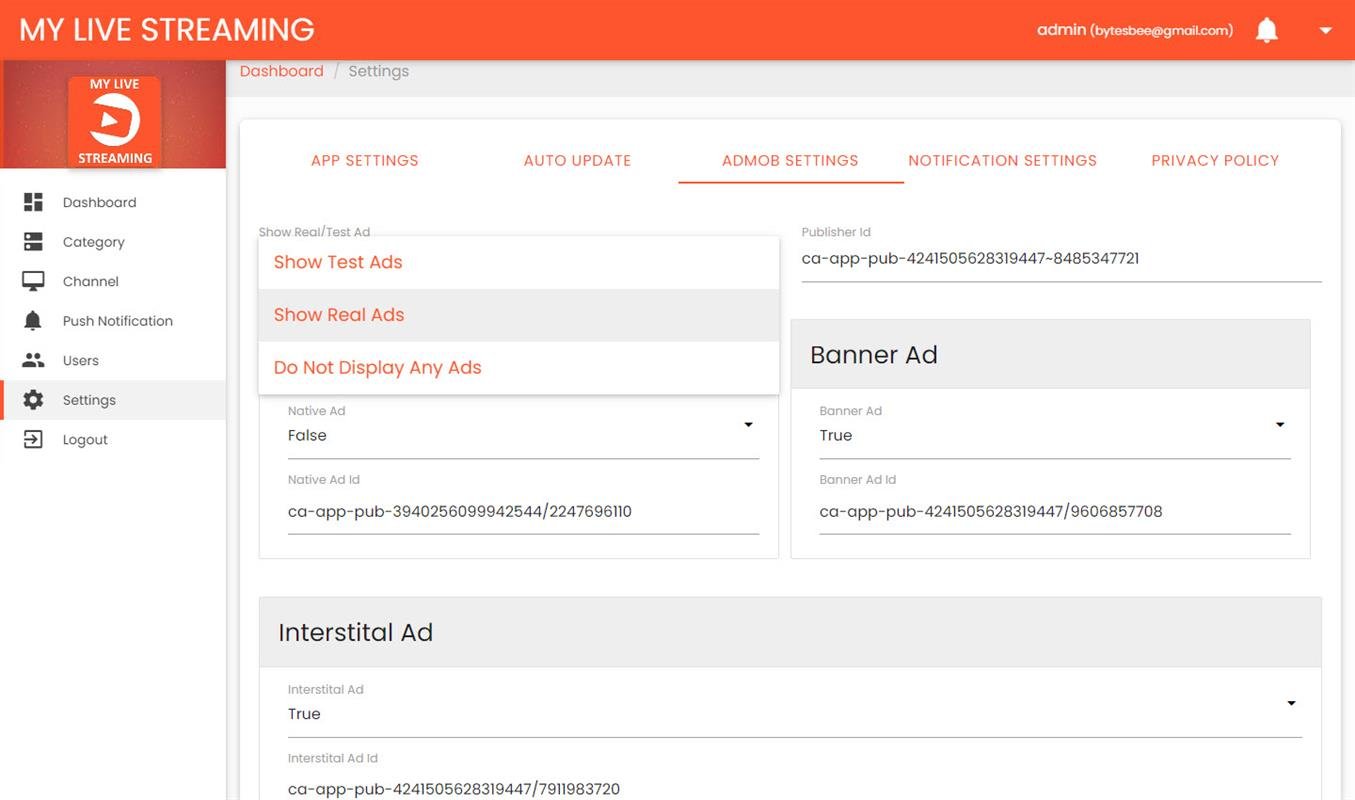Open the Dashboard page from the sidebar
This screenshot has width=1355, height=800.
[x=33, y=201]
